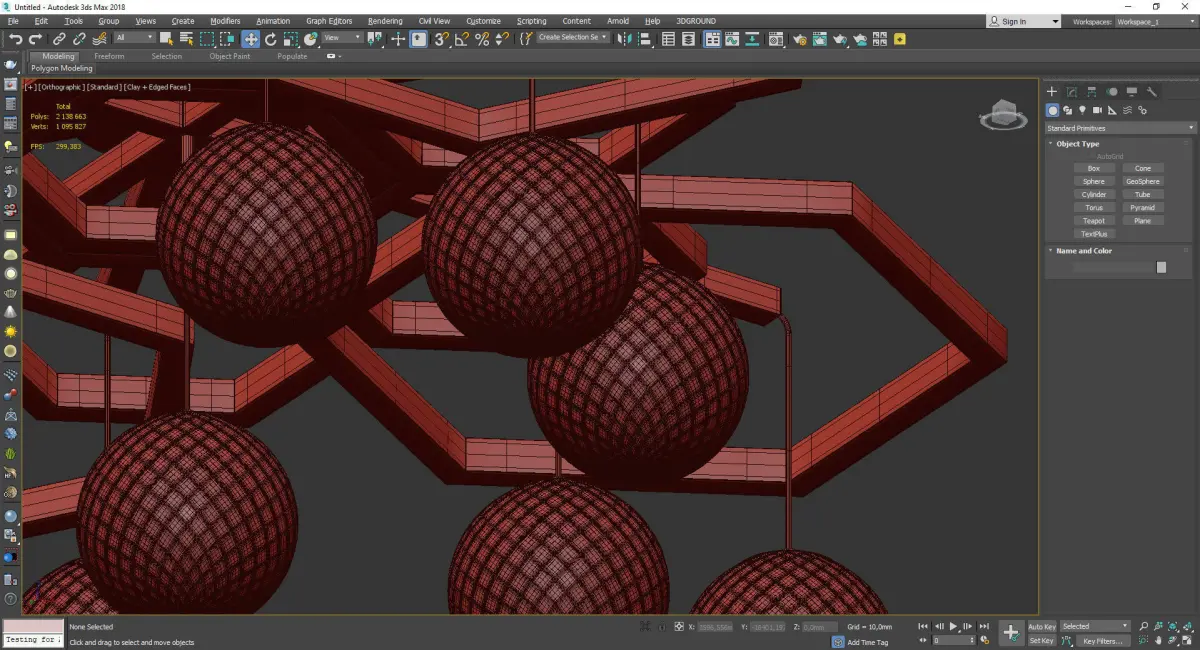1200x650 pixels.
Task: Toggle Spinner Snap
Action: click(503, 39)
